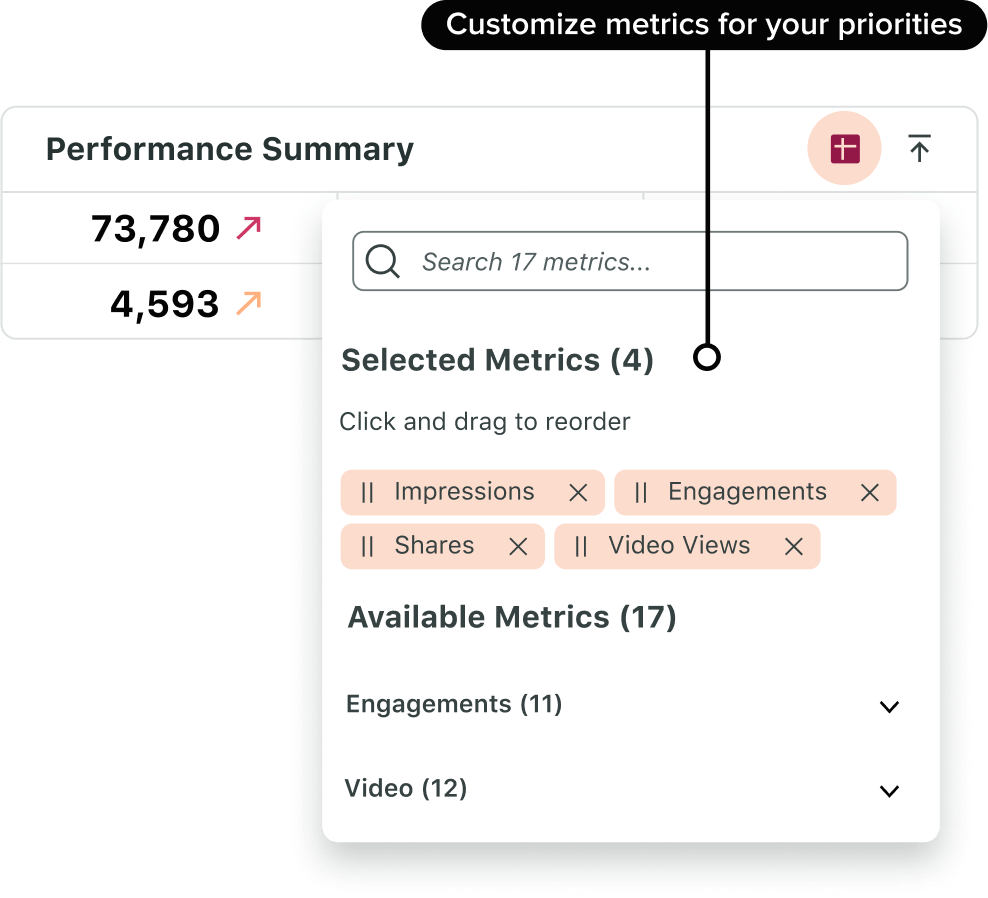This screenshot has width=988, height=898.
Task: Select the Video Views metric chip
Action: [678, 546]
